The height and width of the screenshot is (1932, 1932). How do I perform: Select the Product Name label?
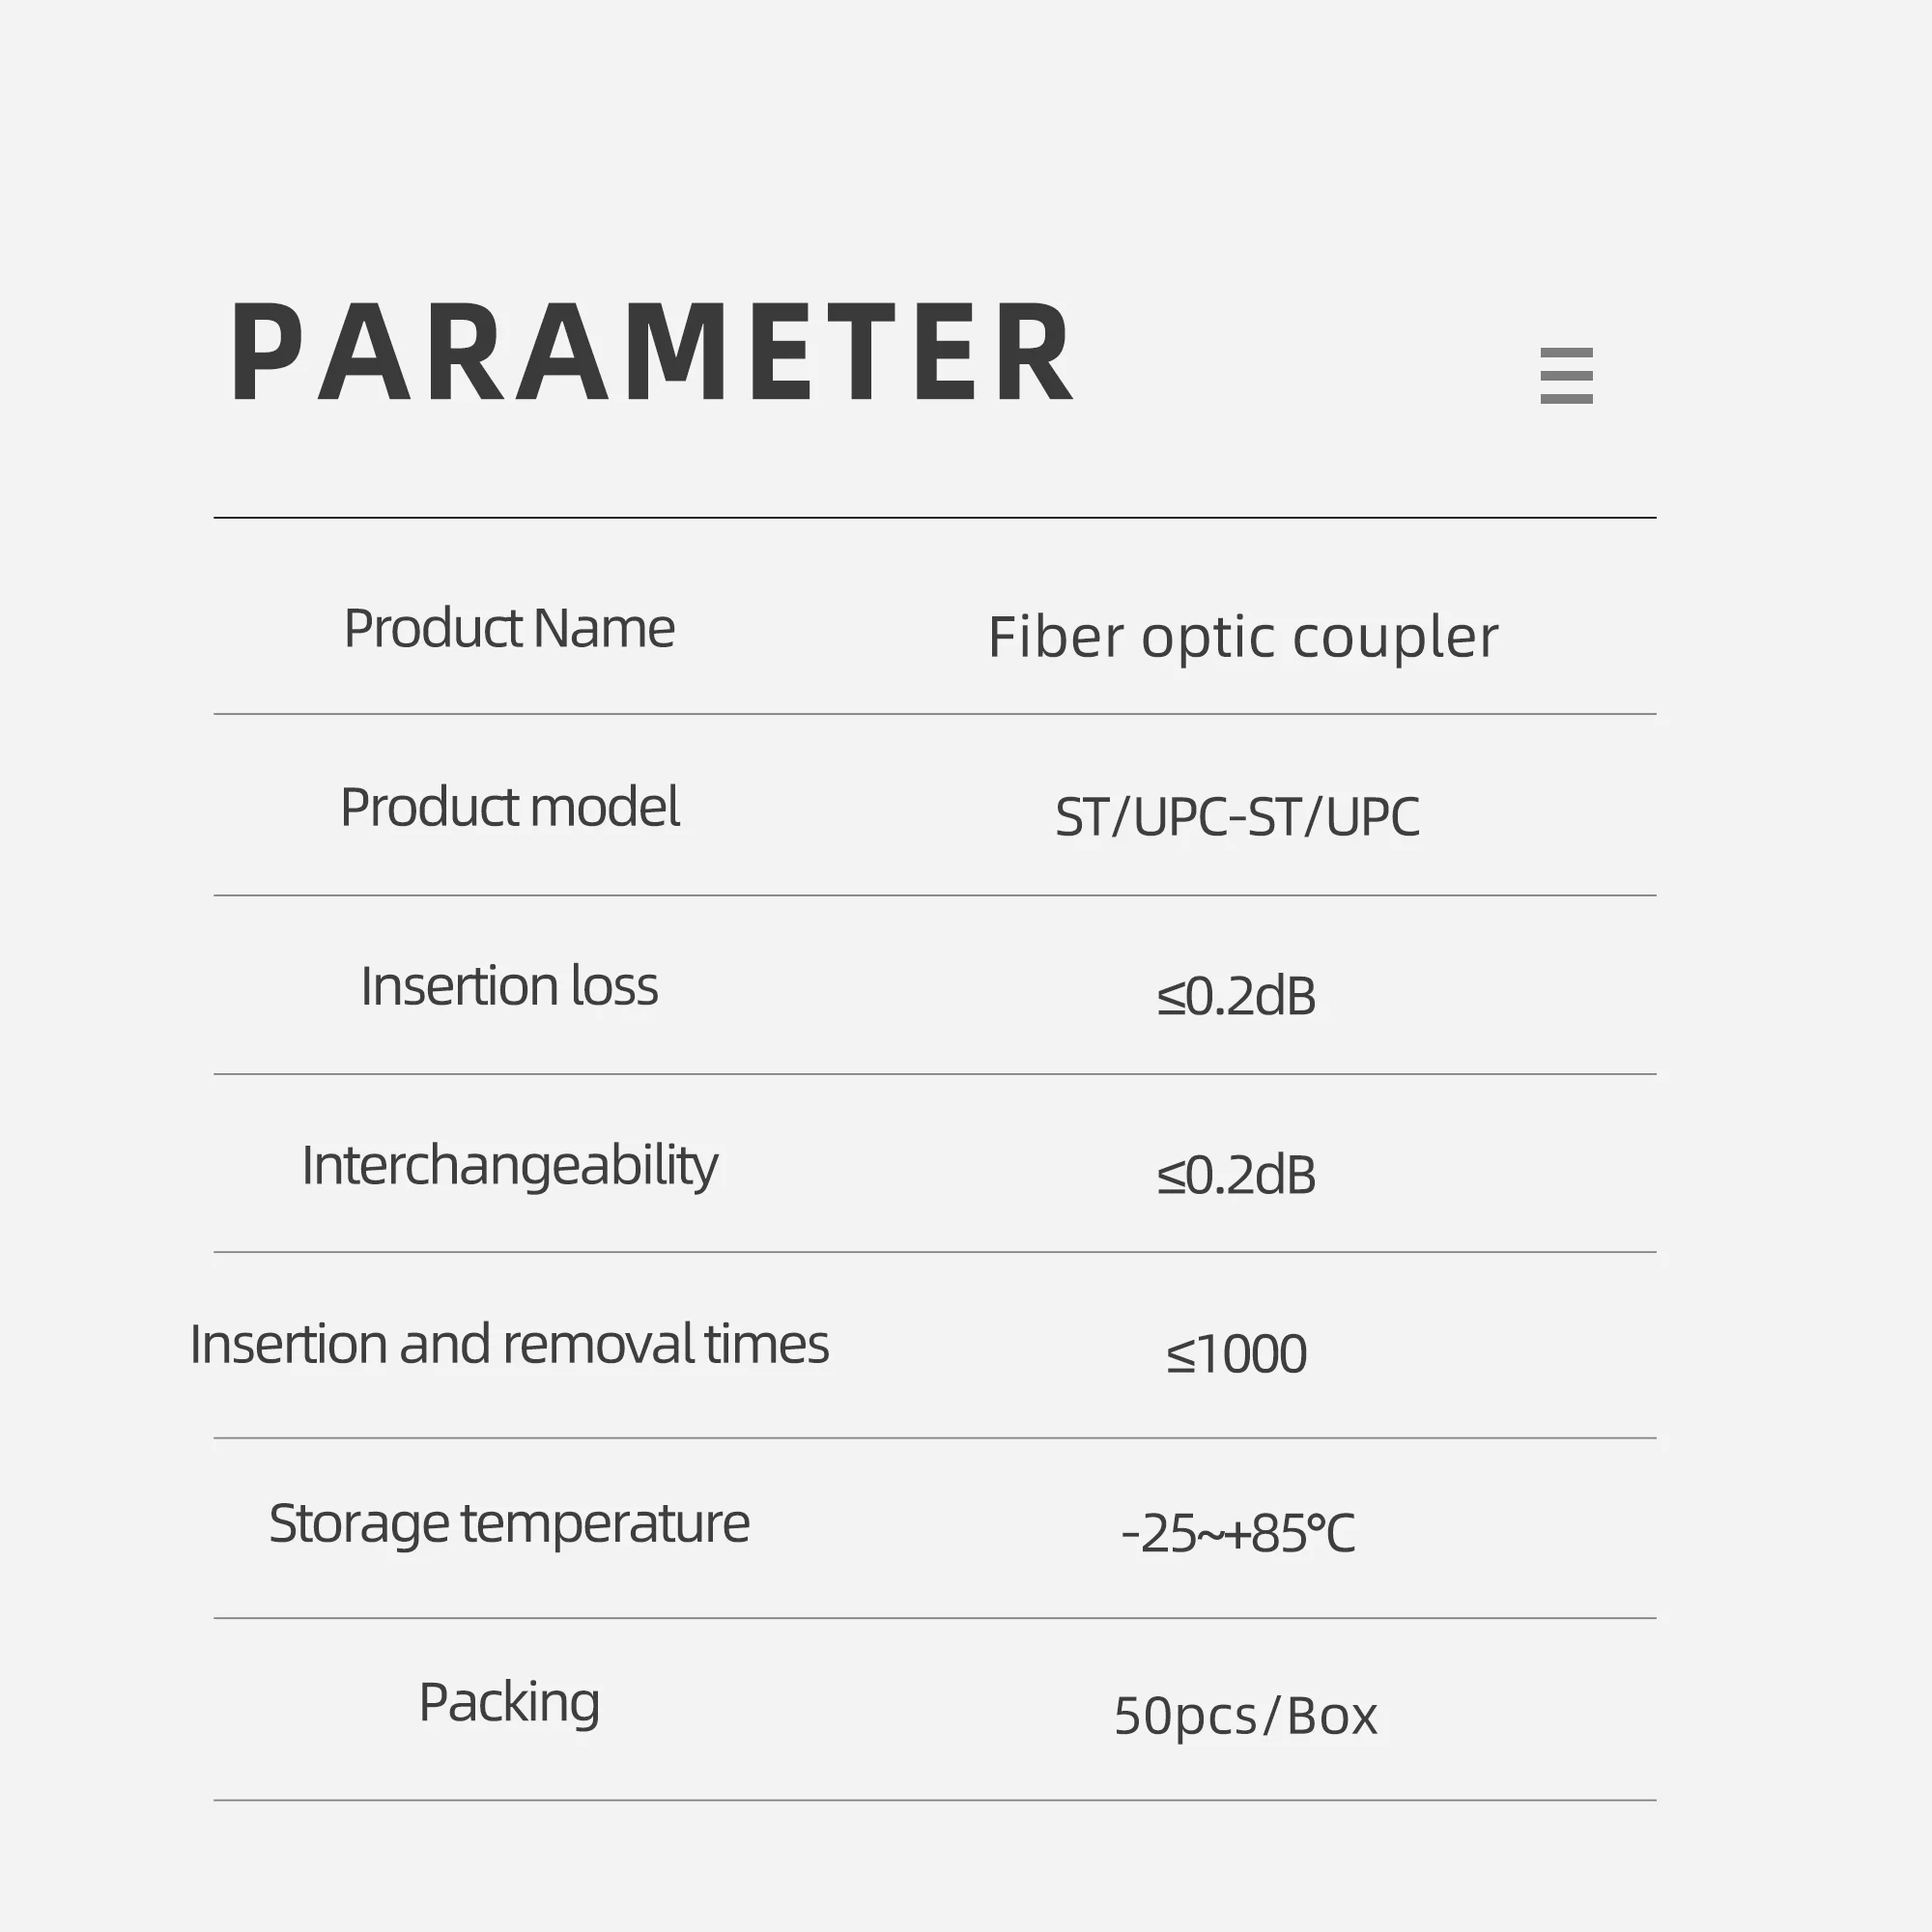pos(509,628)
